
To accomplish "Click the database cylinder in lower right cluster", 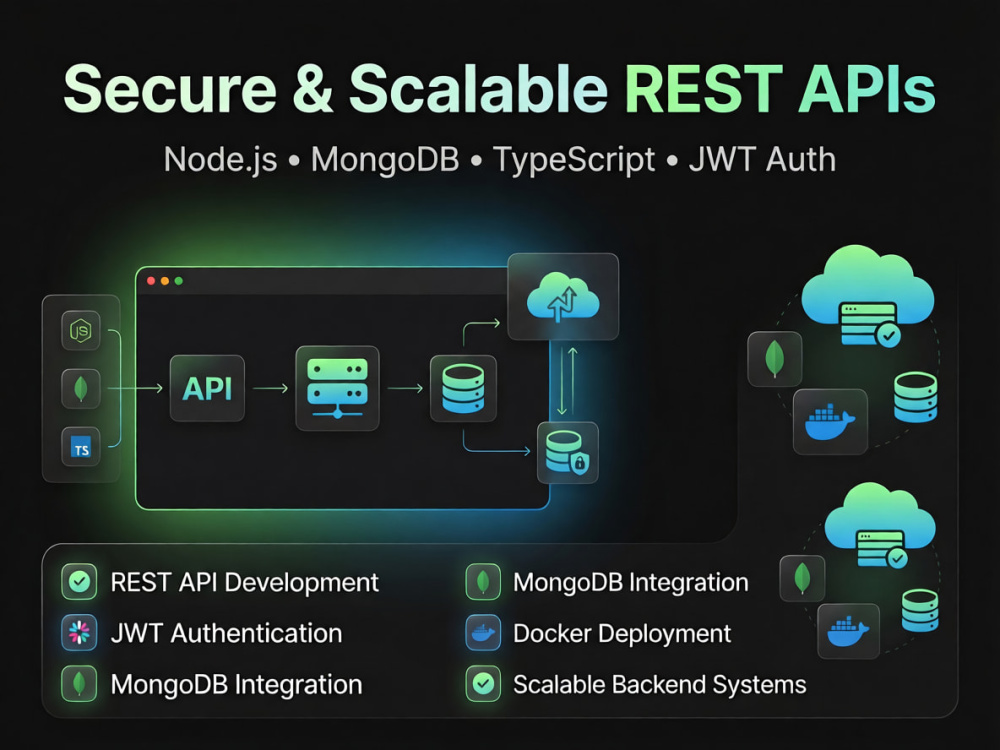I will click(x=920, y=610).
